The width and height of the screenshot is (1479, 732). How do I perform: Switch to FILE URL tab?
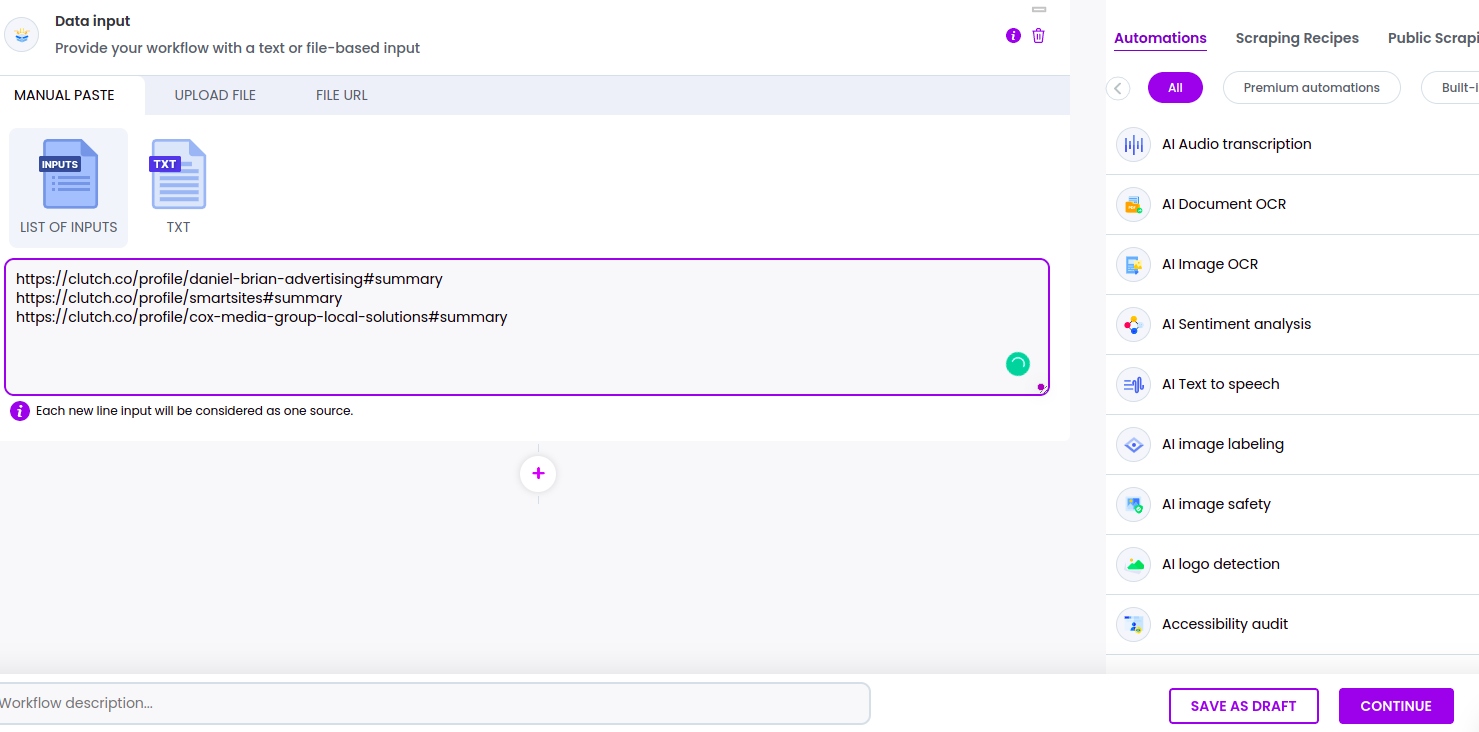click(342, 95)
